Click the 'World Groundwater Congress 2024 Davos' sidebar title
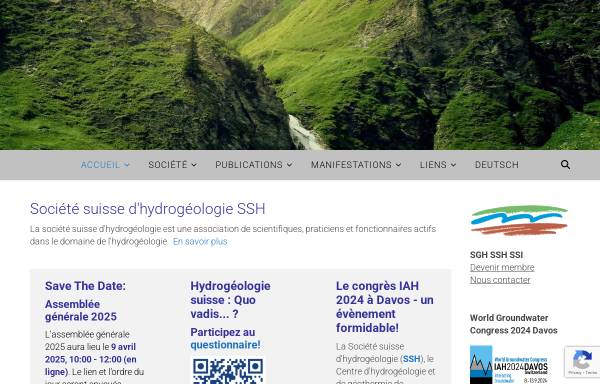This screenshot has width=600, height=384. pyautogui.click(x=514, y=324)
